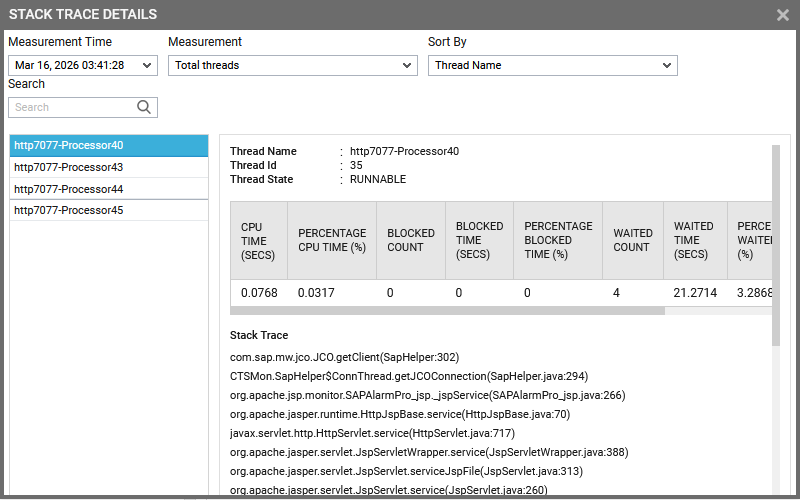Click the BLOCKED COUNT column header

pos(410,240)
